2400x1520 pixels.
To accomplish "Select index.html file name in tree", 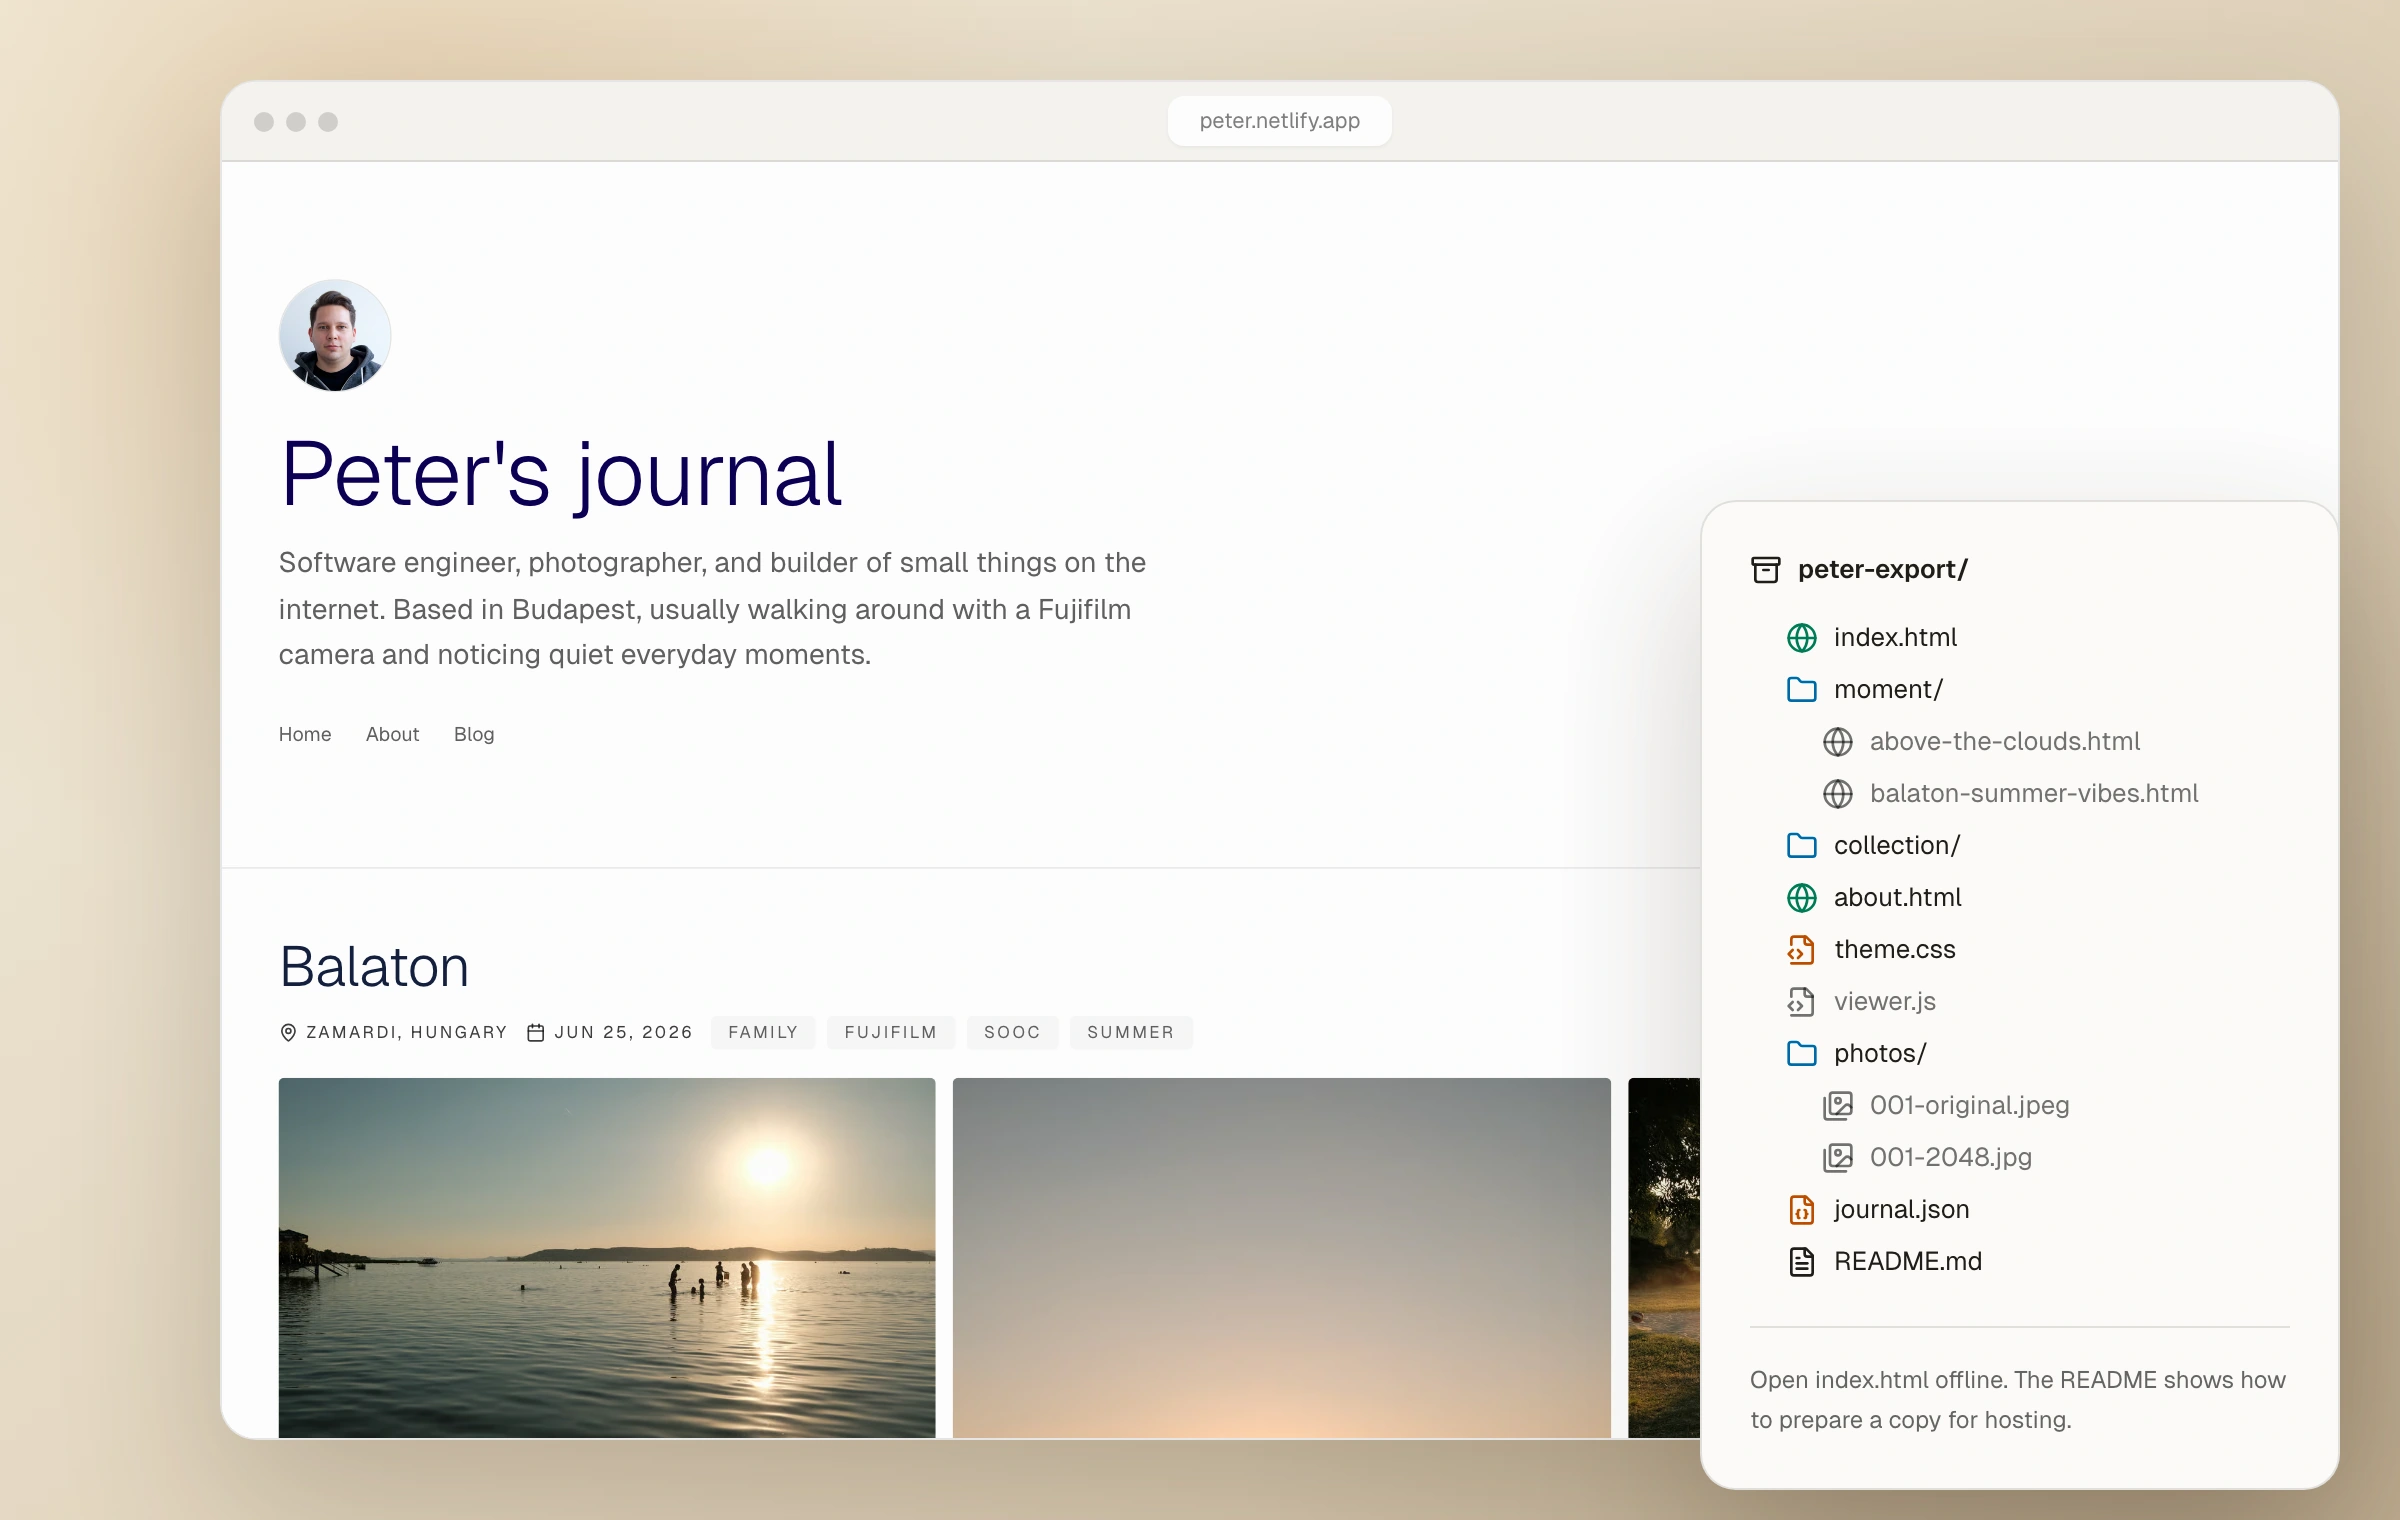I will point(1895,638).
